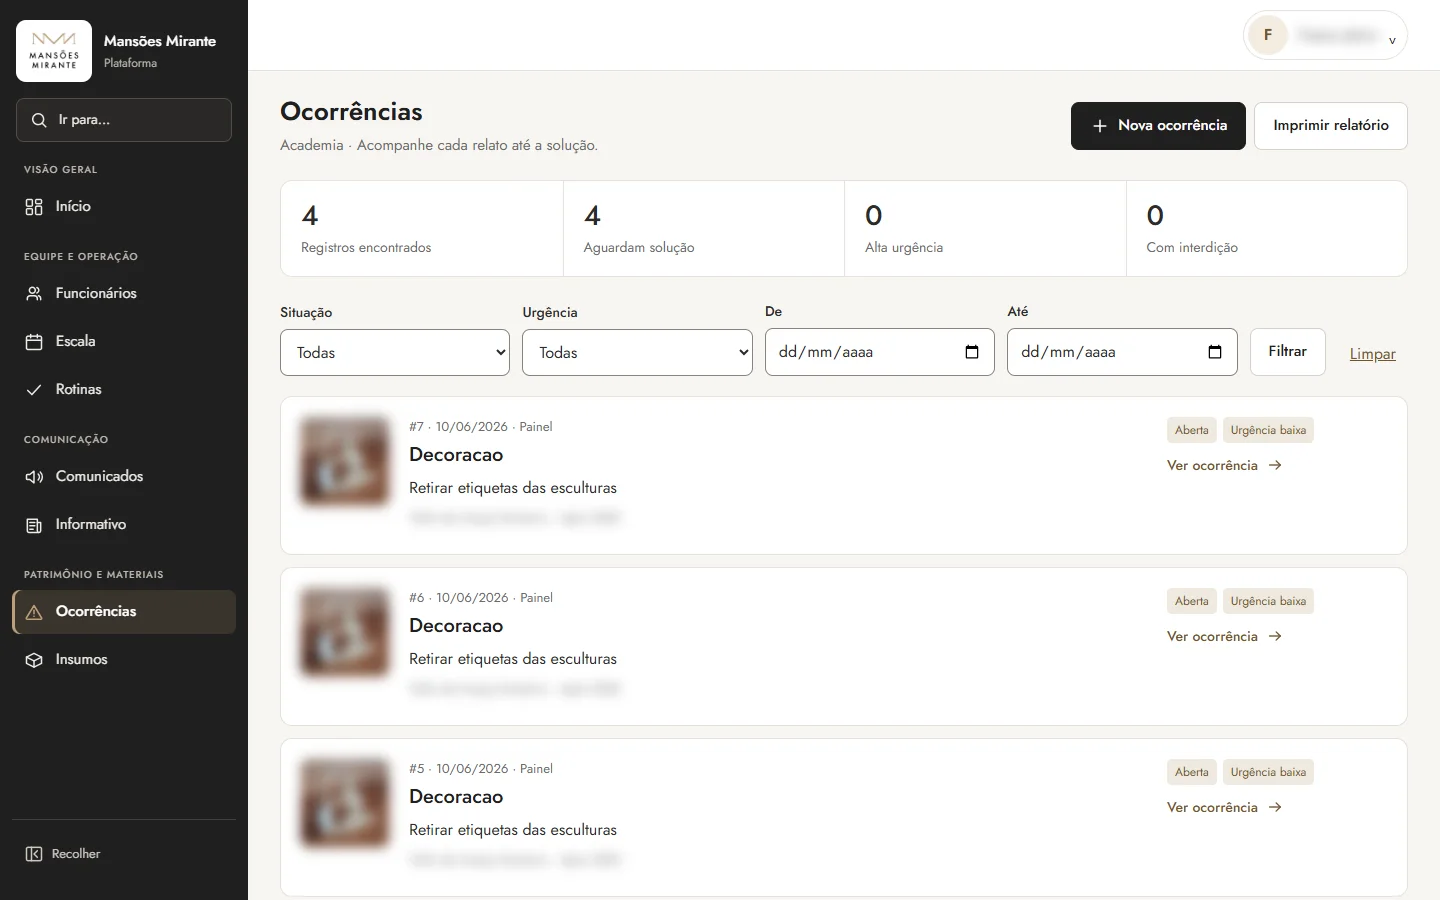This screenshot has height=900, width=1440.
Task: Open Comunicados in the sidebar
Action: [x=124, y=477]
